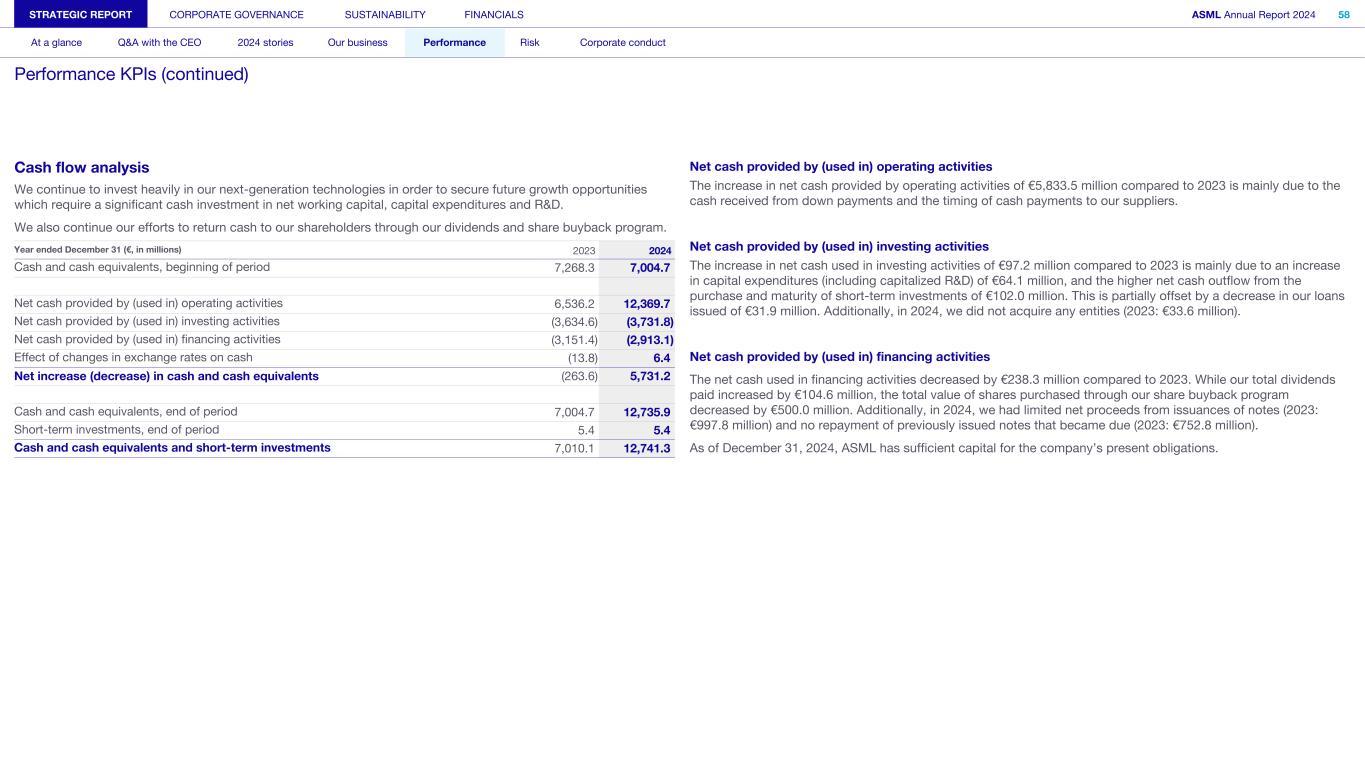Open Q&A with the CEO

(159, 43)
